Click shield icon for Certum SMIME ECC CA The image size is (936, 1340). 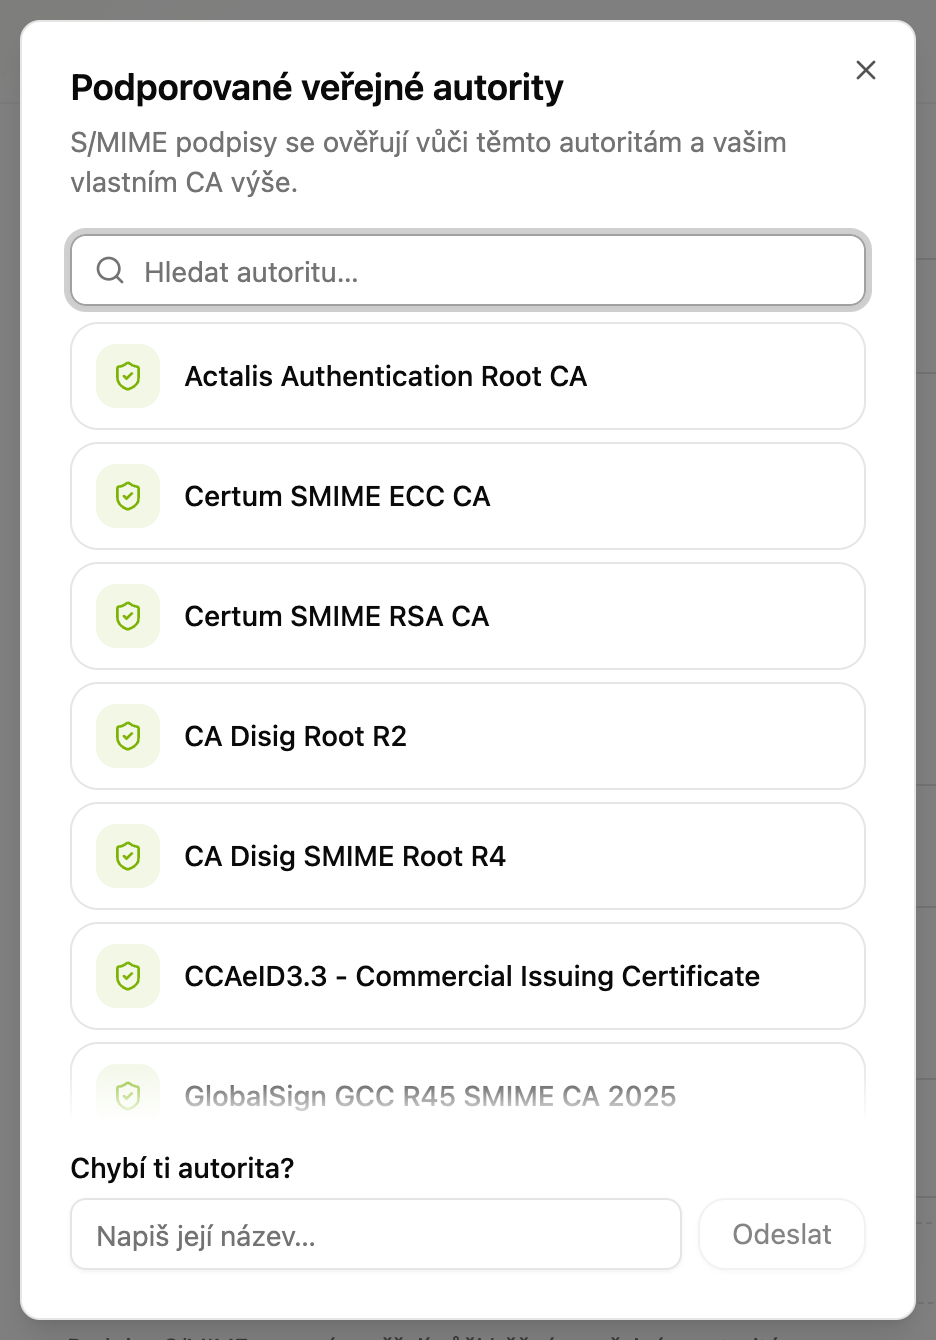[x=128, y=496]
